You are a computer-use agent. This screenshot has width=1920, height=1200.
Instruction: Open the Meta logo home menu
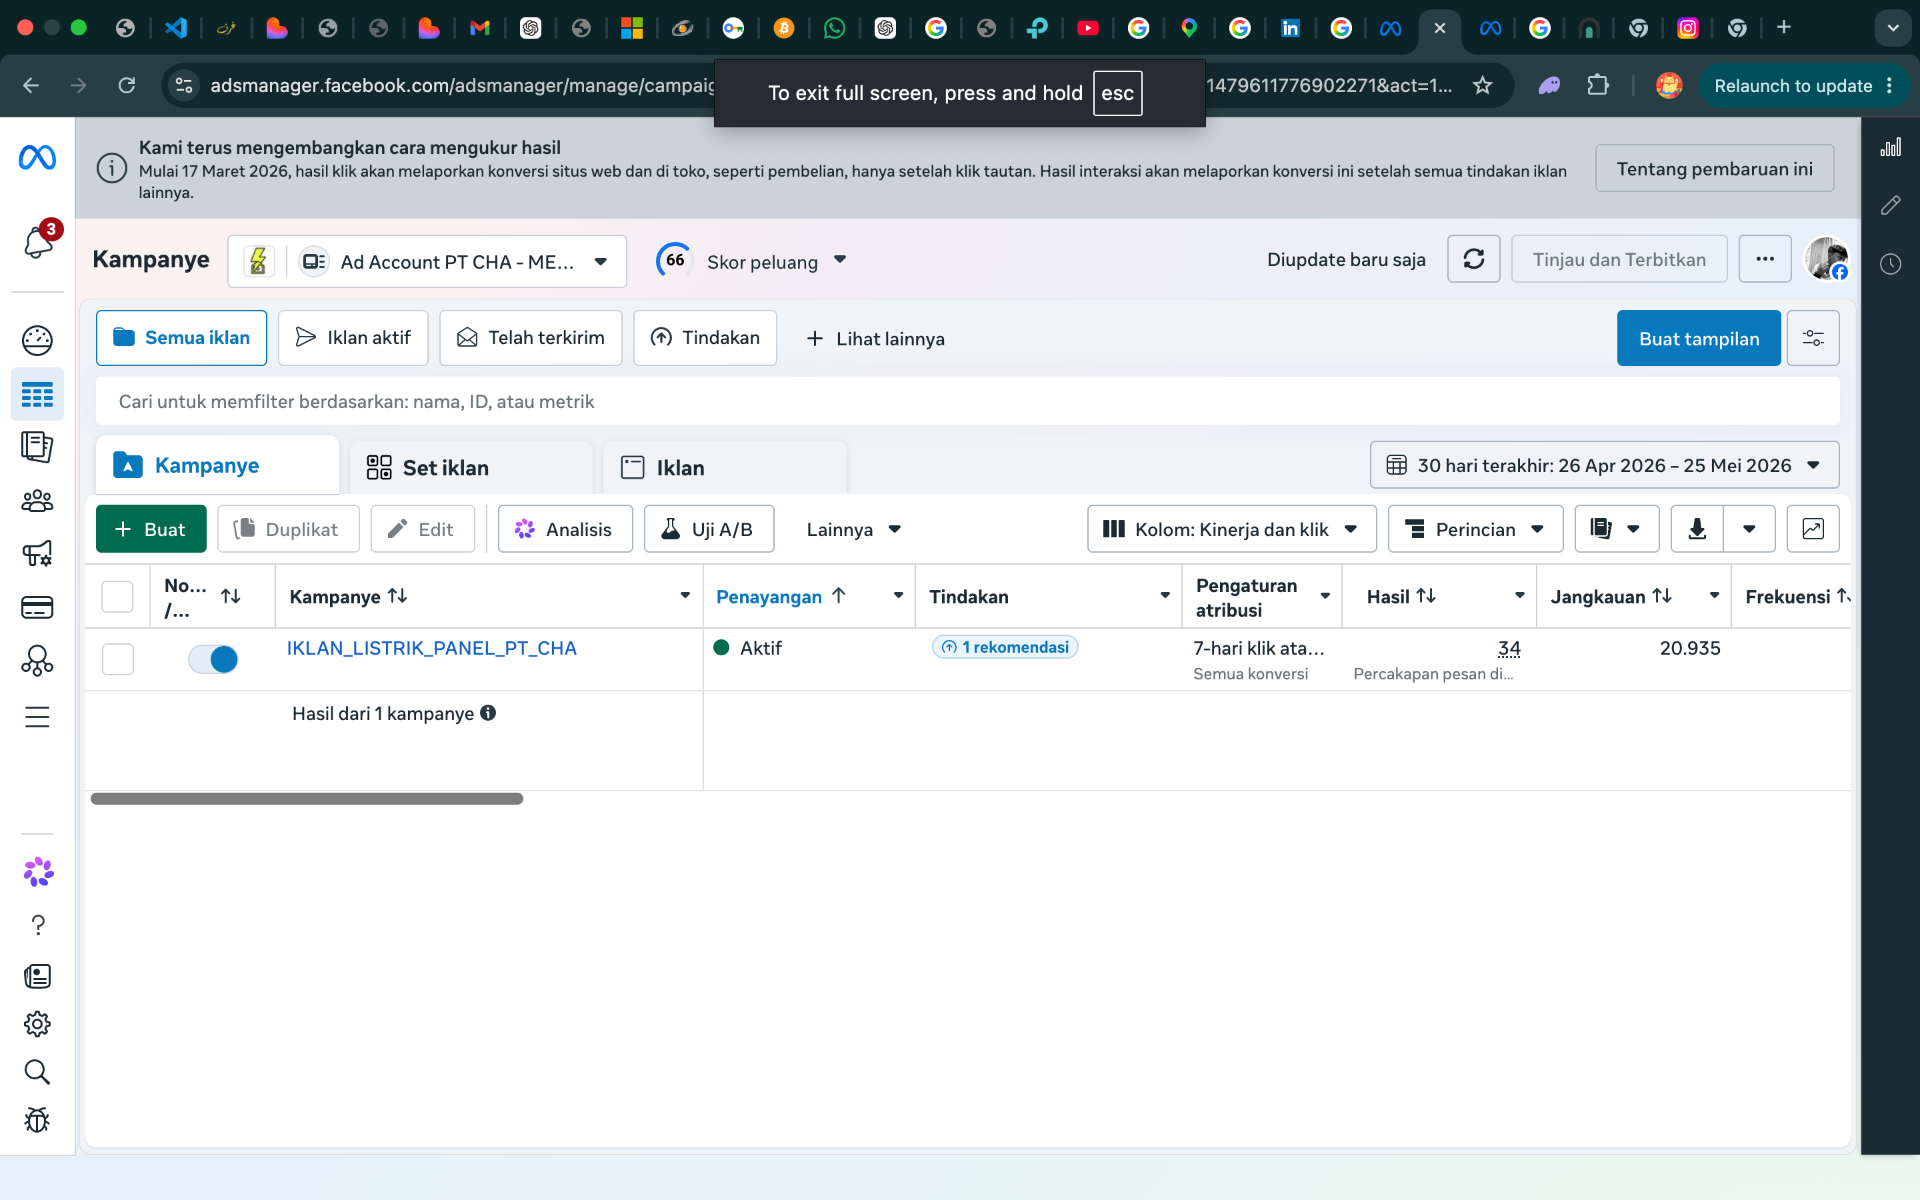point(37,157)
